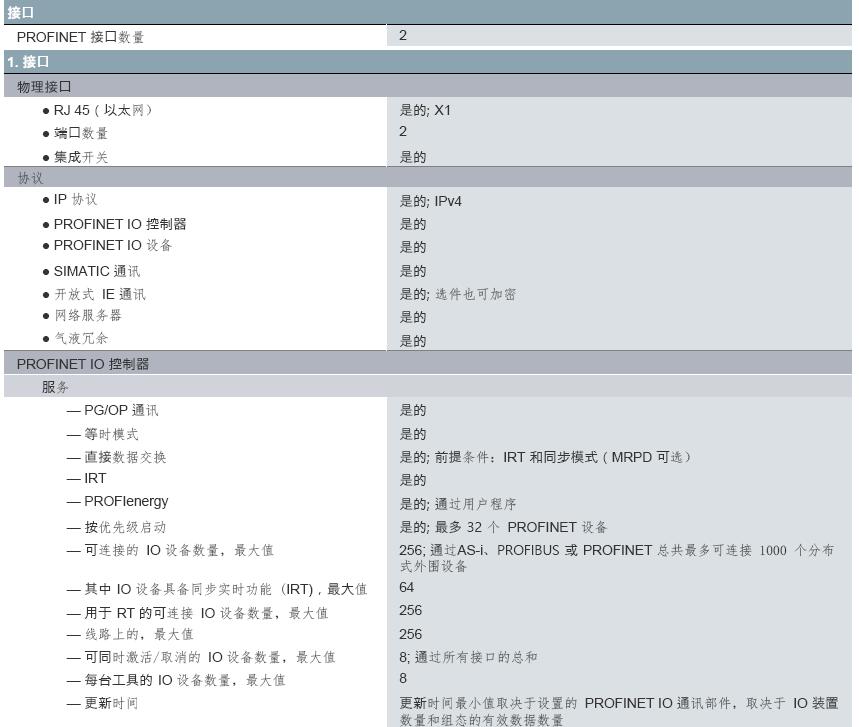Select the value "2" in the 端口数量 row
This screenshot has height=727, width=859.
click(x=403, y=131)
